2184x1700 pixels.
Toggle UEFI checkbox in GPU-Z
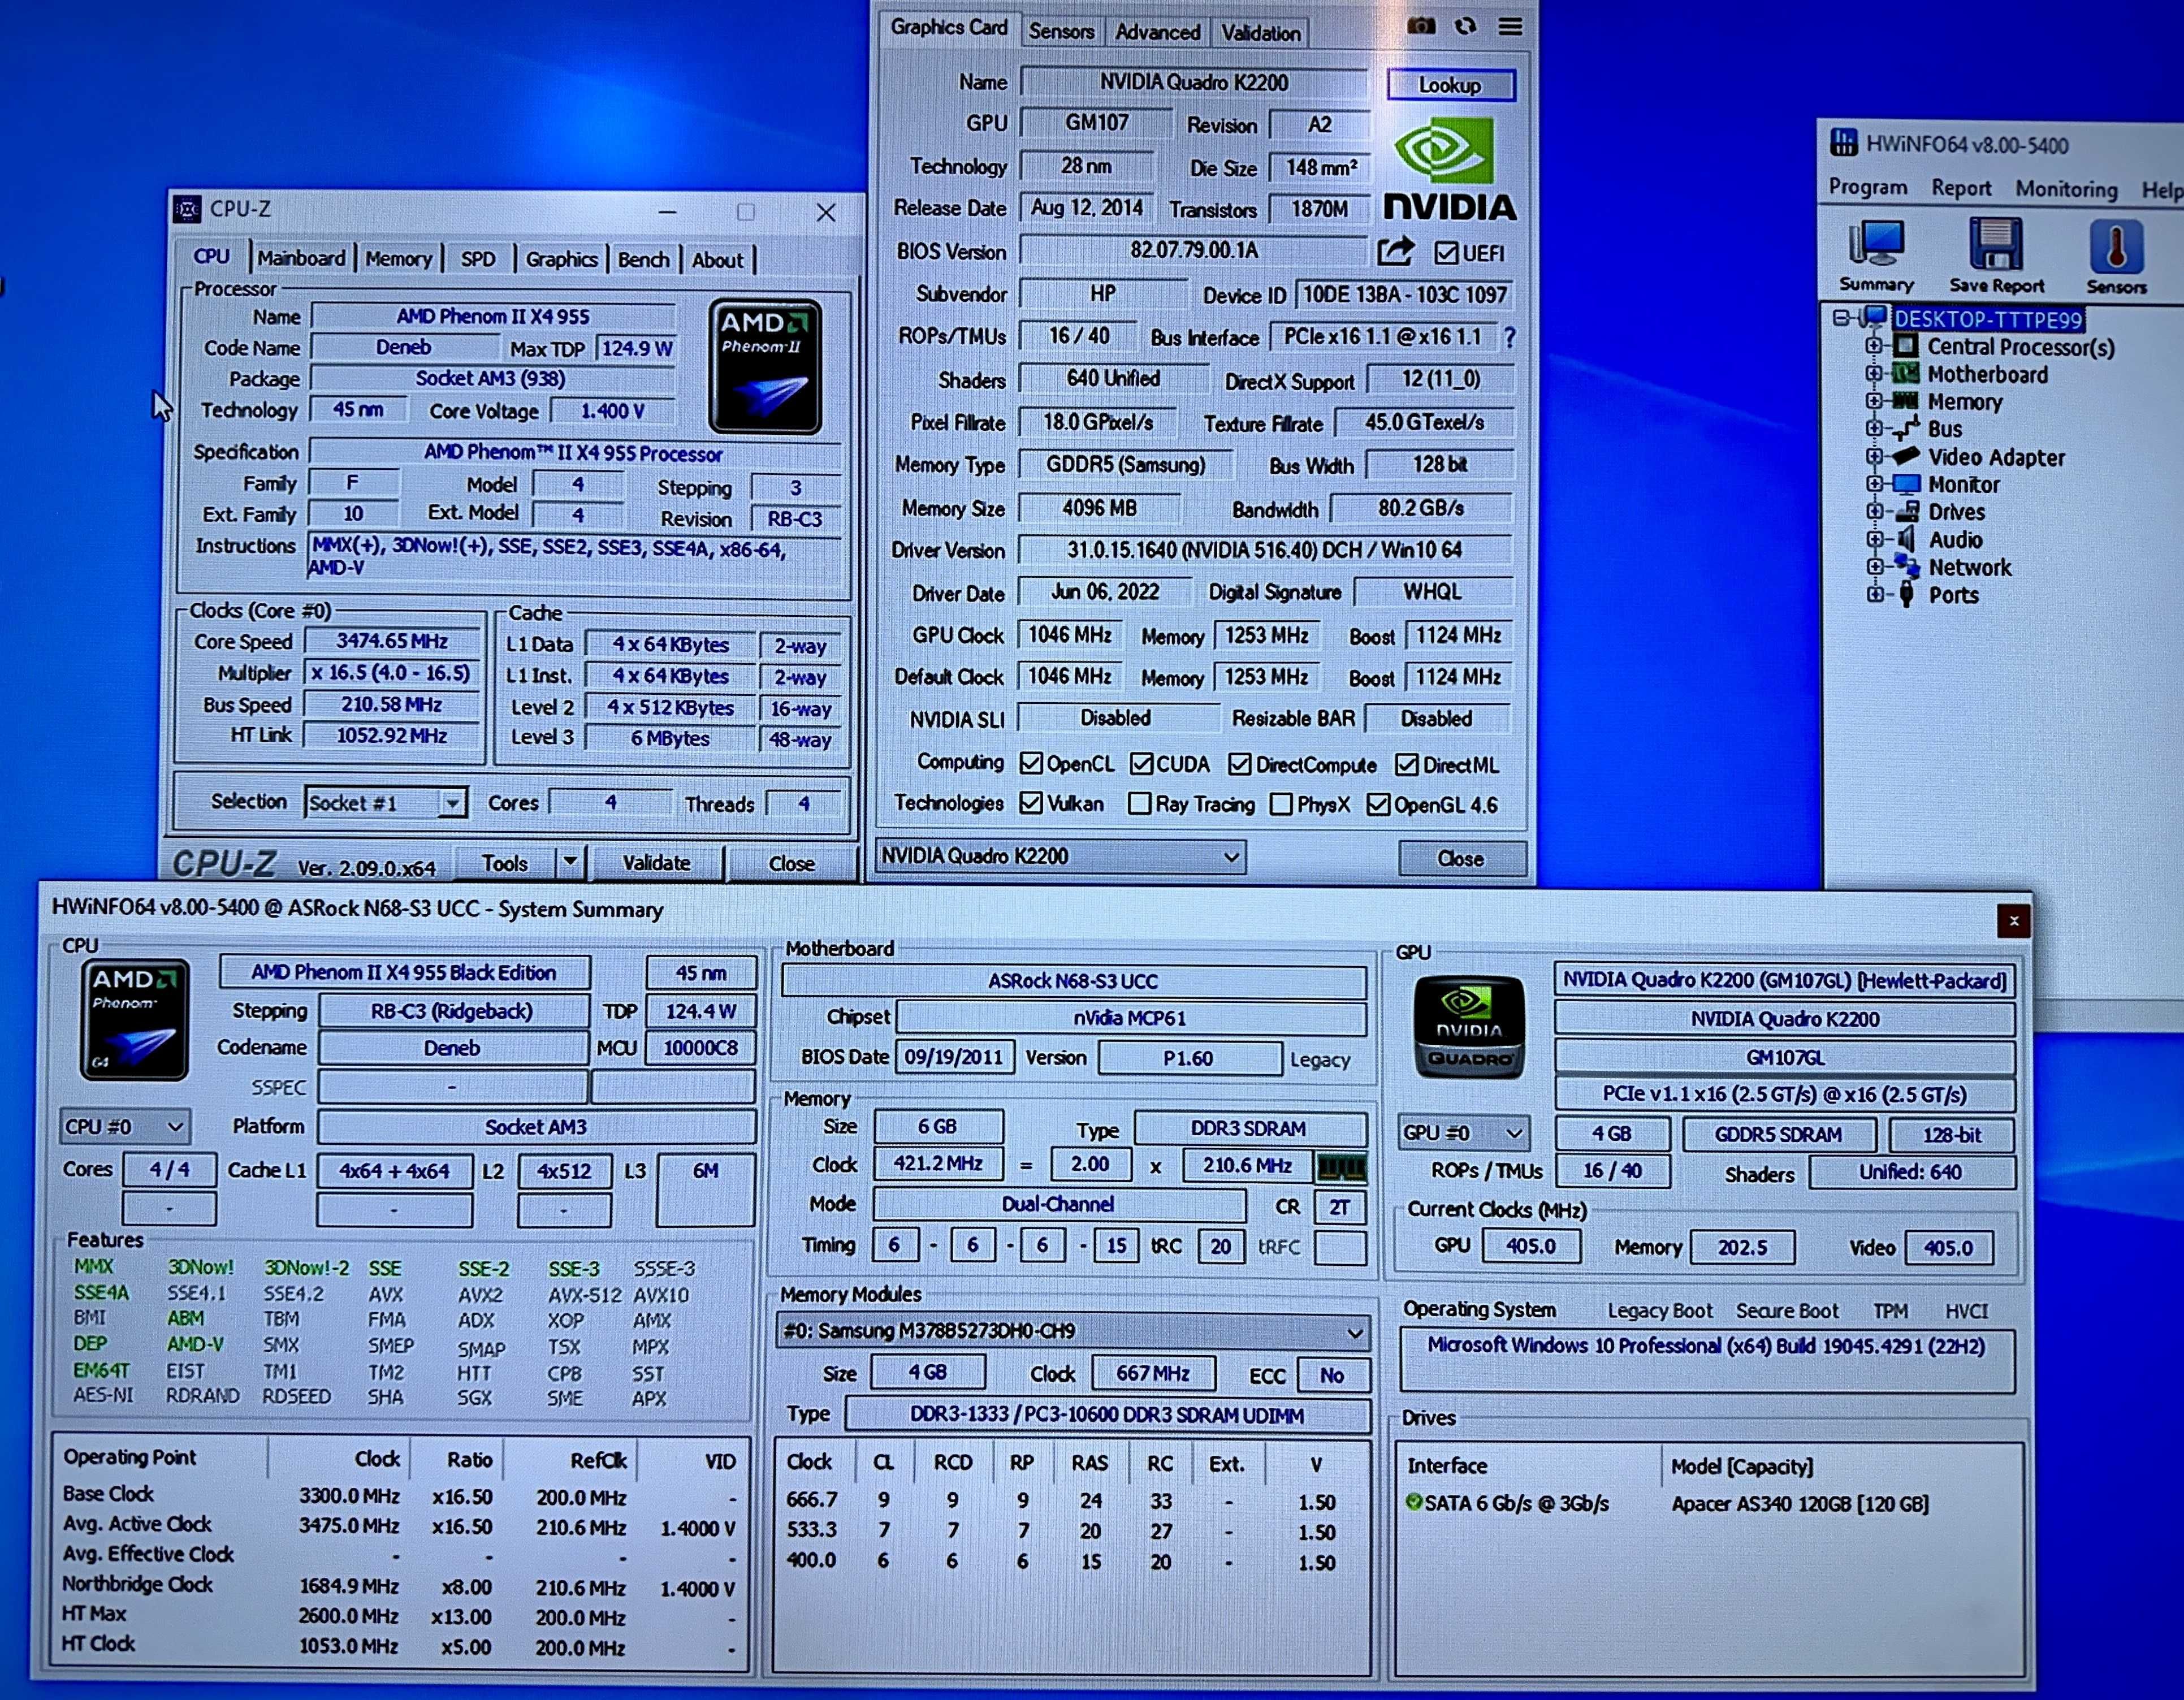tap(1445, 253)
